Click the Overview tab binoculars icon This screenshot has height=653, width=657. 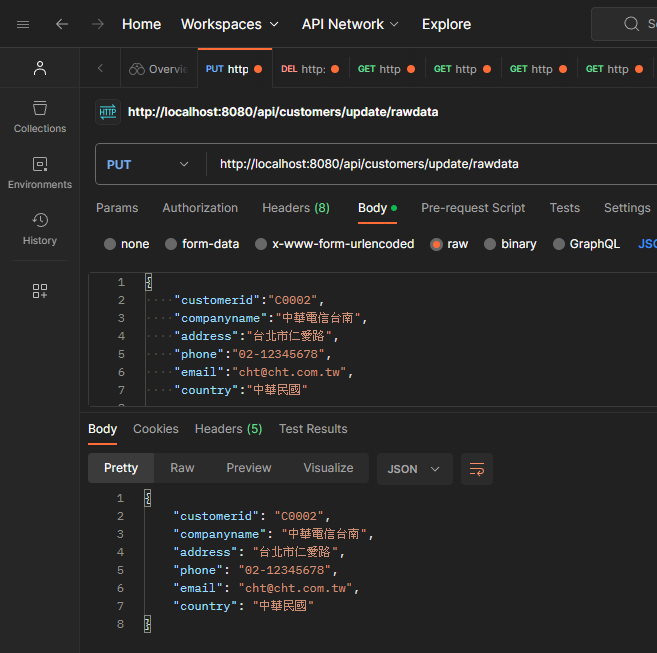tap(137, 69)
